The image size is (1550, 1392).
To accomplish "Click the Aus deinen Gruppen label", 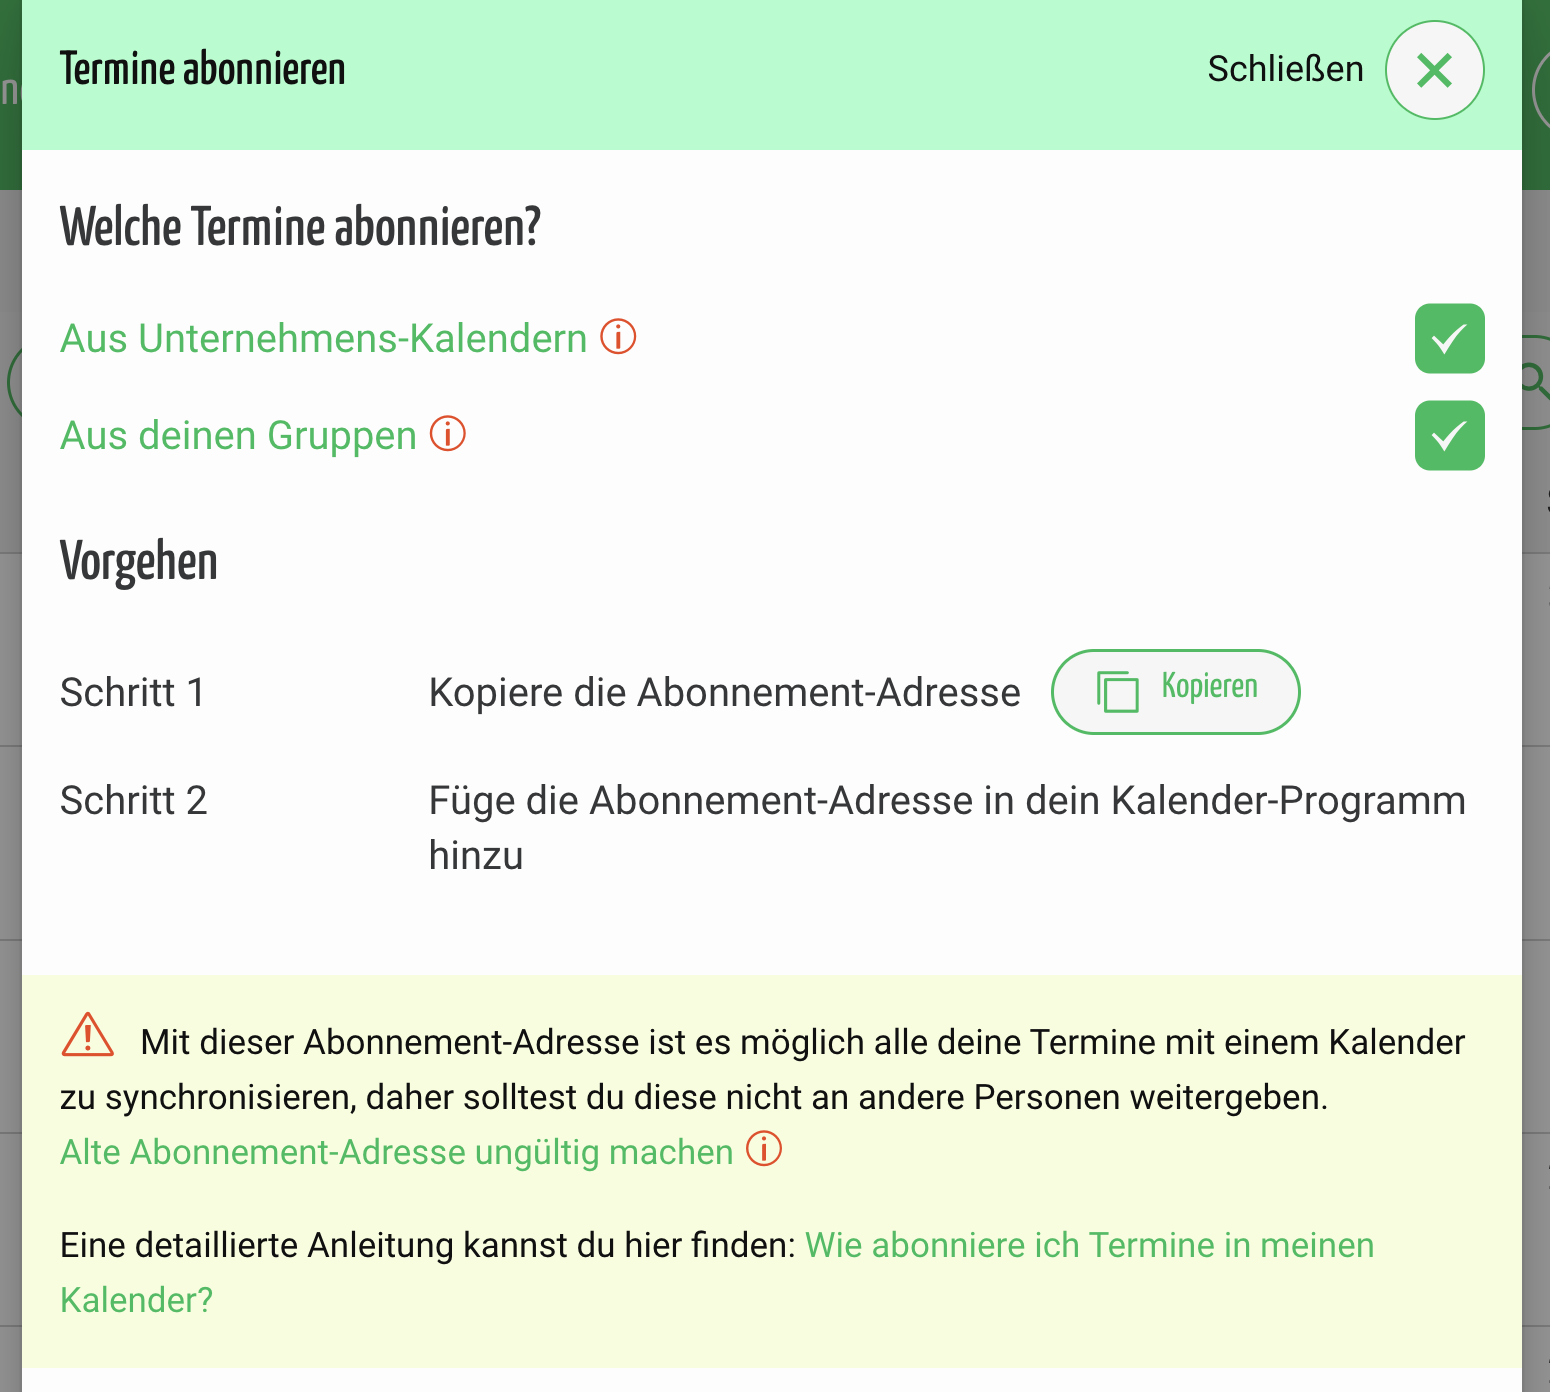I will tap(238, 436).
